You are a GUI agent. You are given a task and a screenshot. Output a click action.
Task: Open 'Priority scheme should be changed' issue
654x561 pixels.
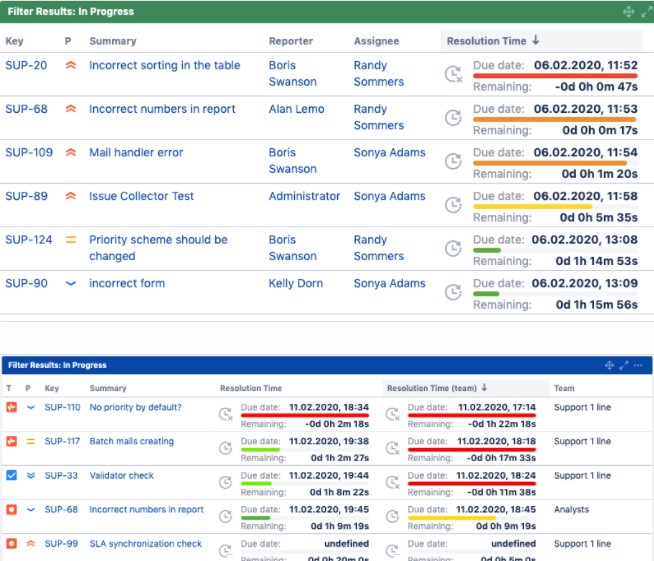(x=158, y=248)
